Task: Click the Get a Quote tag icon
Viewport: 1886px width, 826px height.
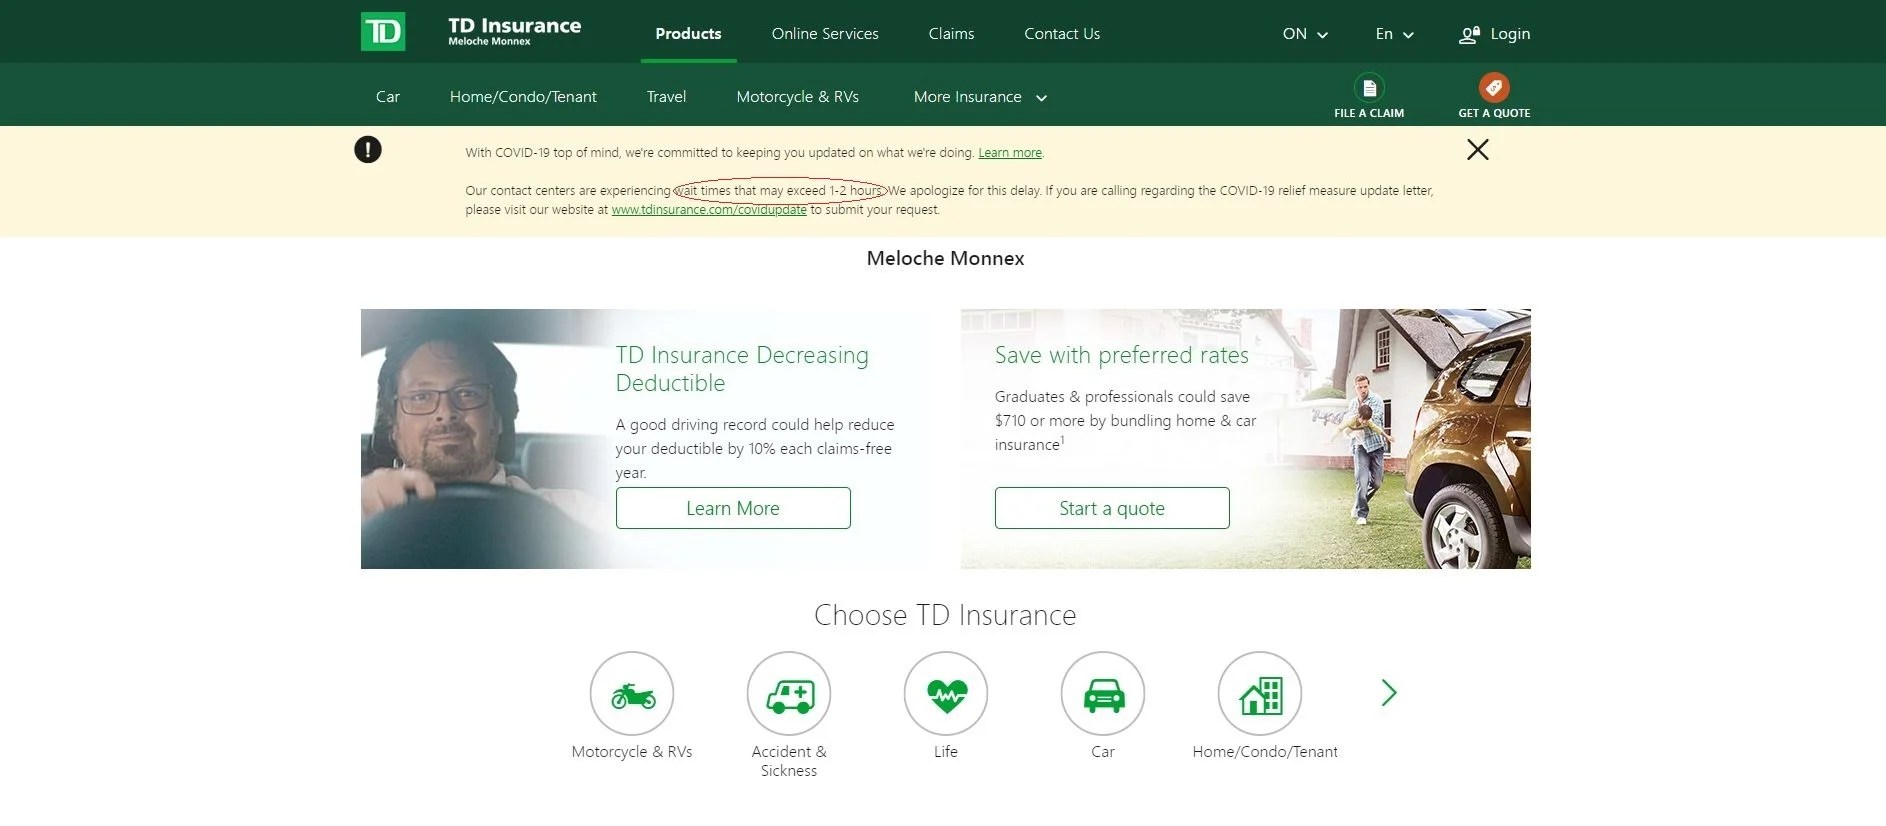Action: (x=1494, y=87)
